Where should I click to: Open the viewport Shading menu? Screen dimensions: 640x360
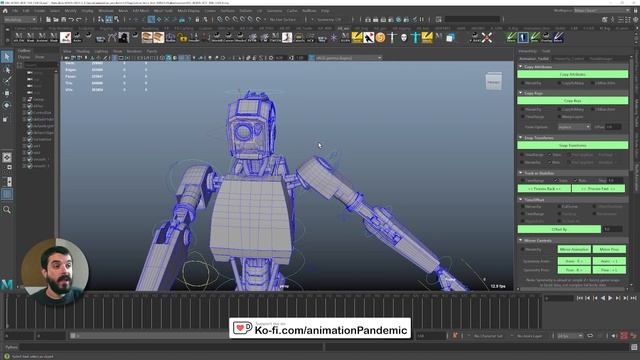pyautogui.click(x=83, y=51)
